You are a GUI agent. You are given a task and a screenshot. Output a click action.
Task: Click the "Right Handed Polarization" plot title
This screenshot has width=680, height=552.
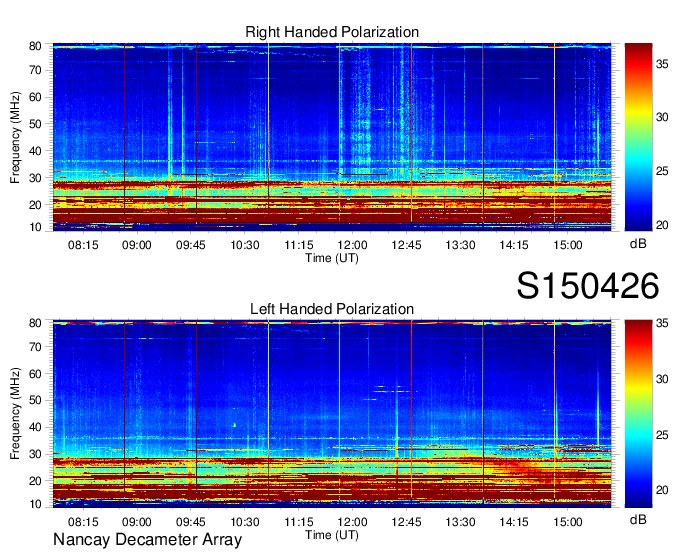click(332, 32)
